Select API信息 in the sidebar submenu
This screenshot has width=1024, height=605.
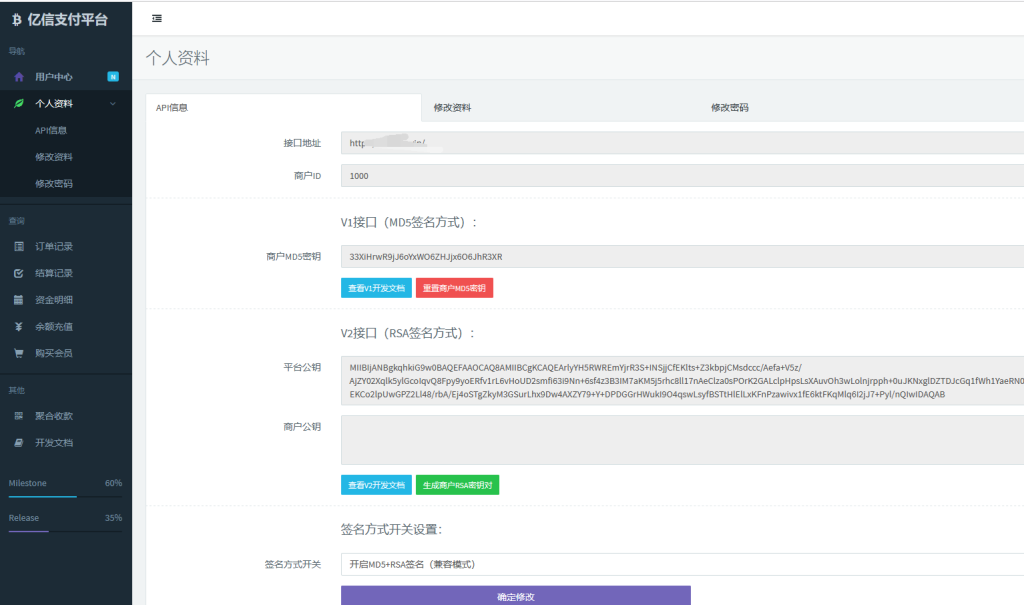point(51,130)
